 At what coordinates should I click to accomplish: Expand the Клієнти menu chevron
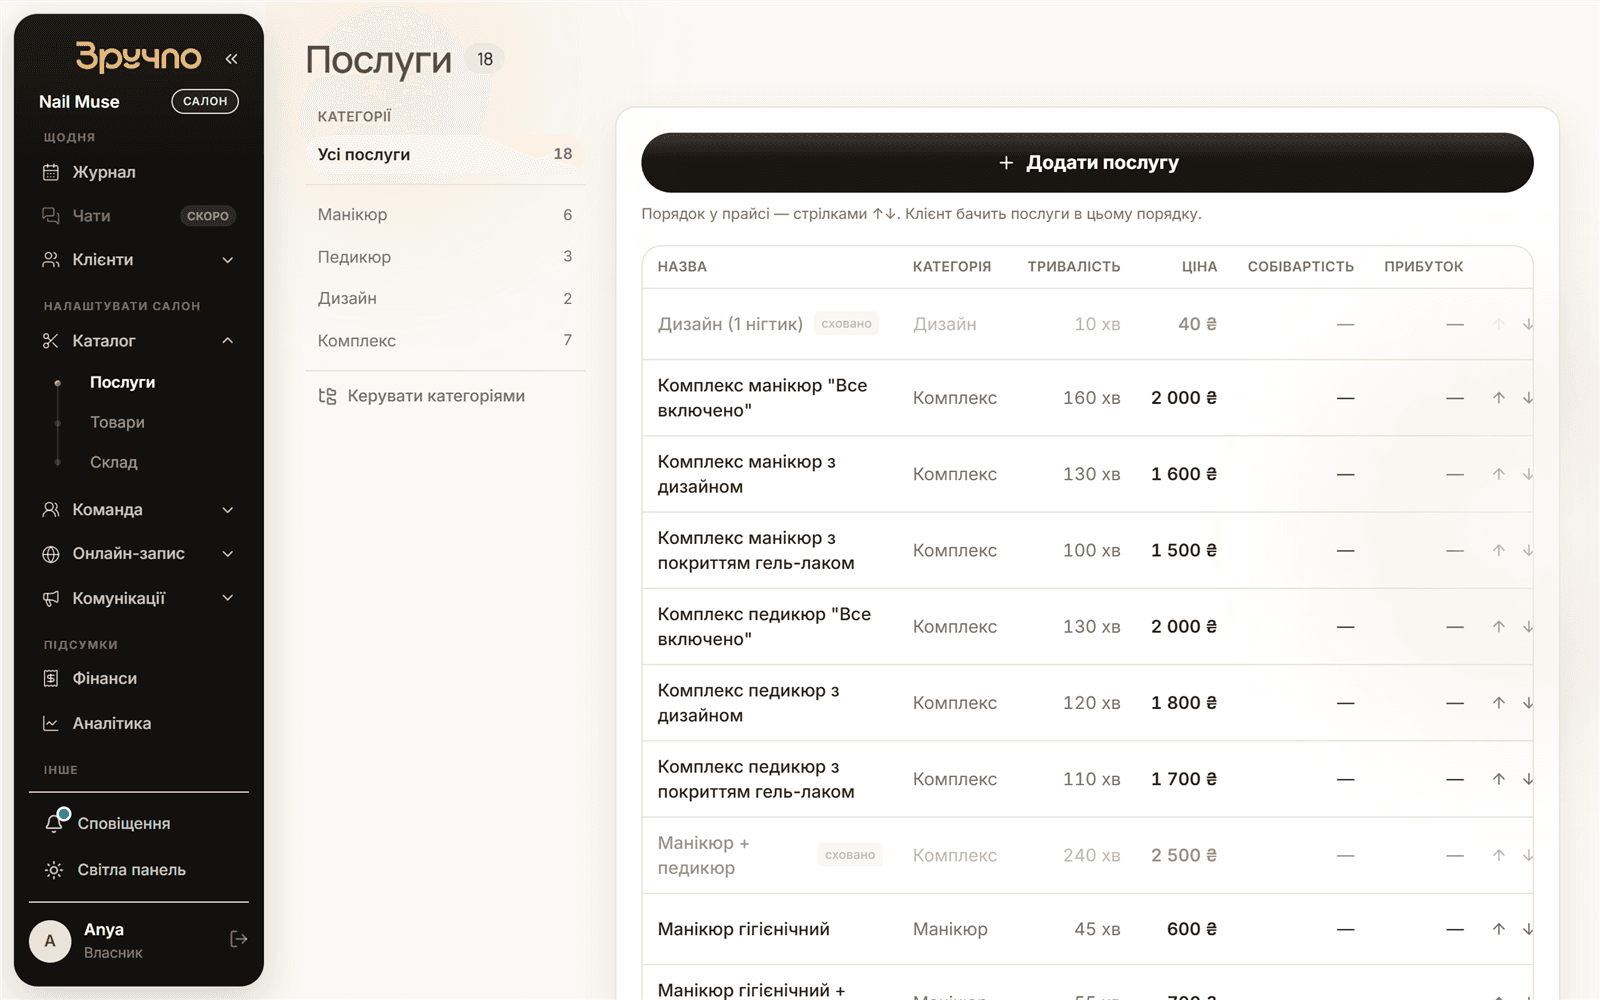pyautogui.click(x=228, y=260)
